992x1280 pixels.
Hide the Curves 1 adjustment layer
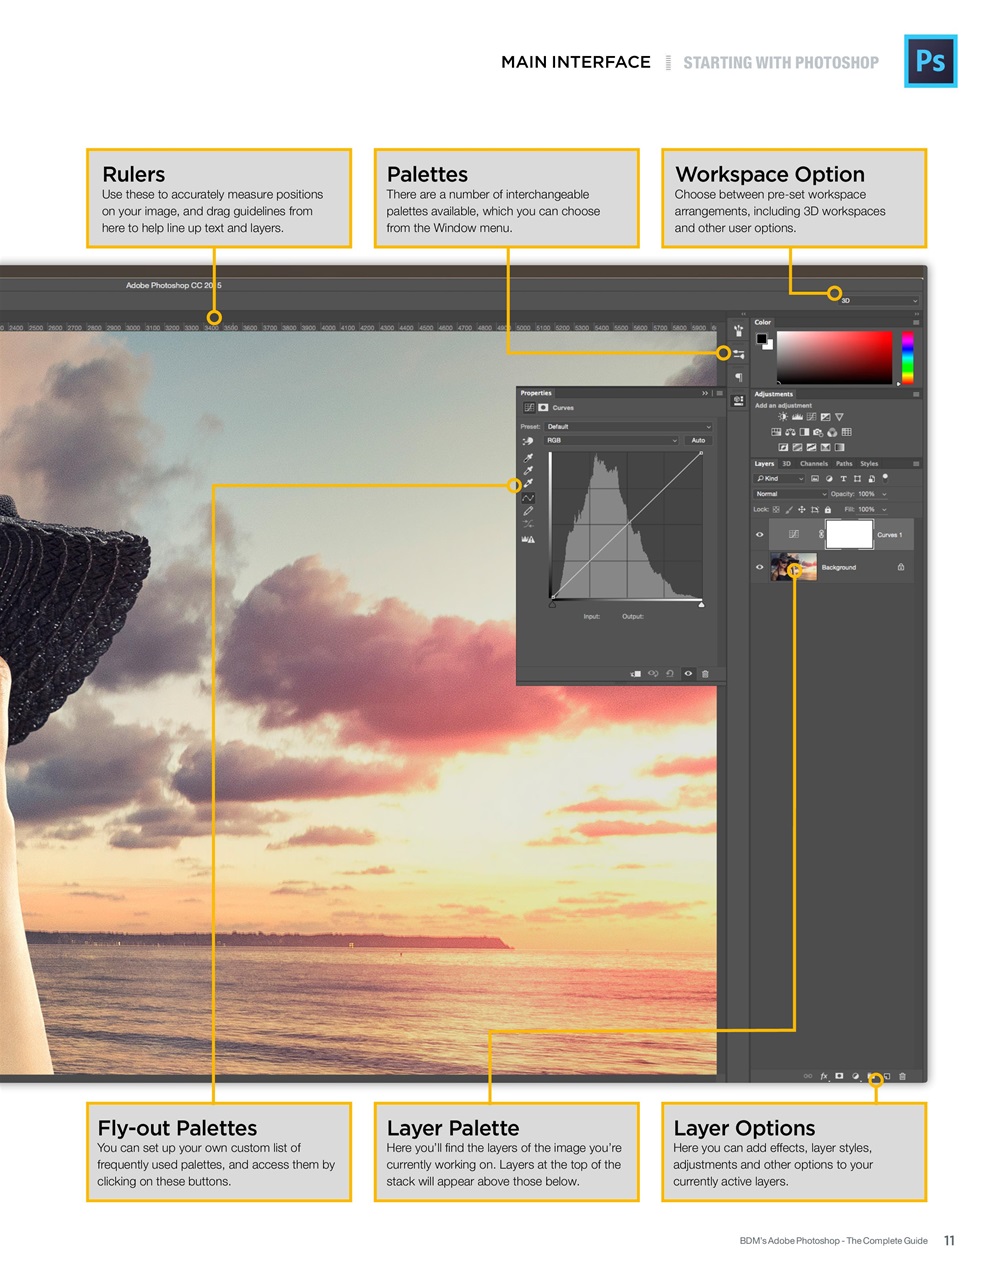(758, 534)
